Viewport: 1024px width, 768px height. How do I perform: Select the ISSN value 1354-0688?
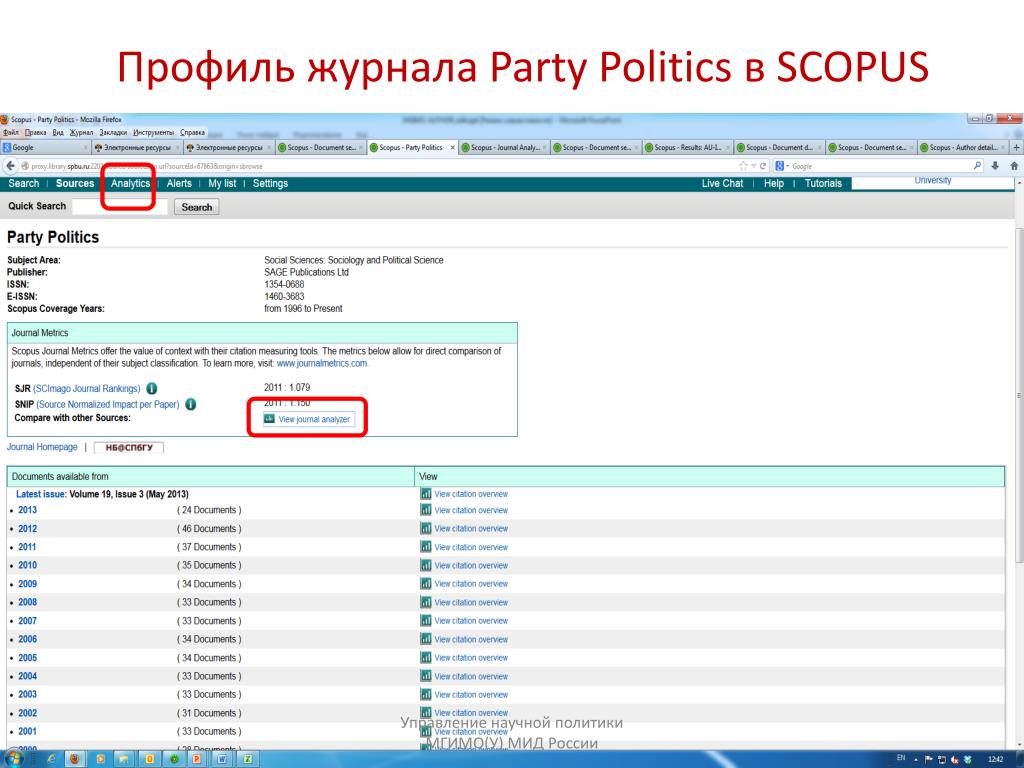tap(284, 284)
